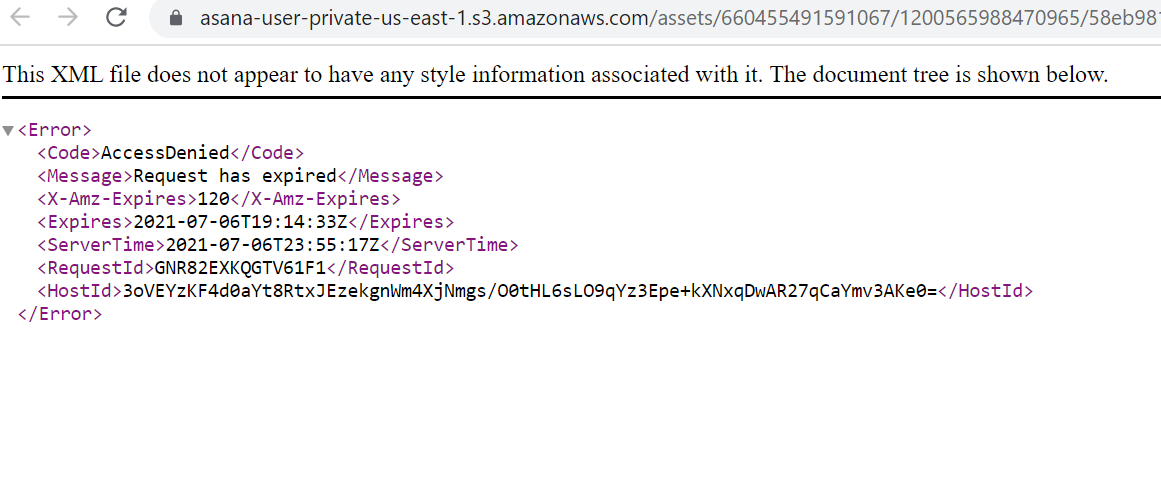Click the HostId value string
This screenshot has width=1161, height=484.
click(x=529, y=291)
